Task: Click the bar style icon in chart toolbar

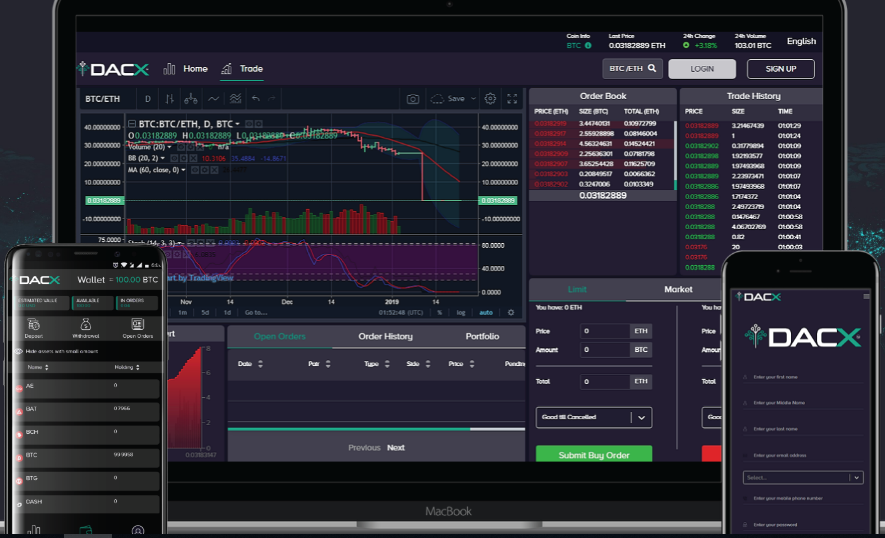Action: 169,99
